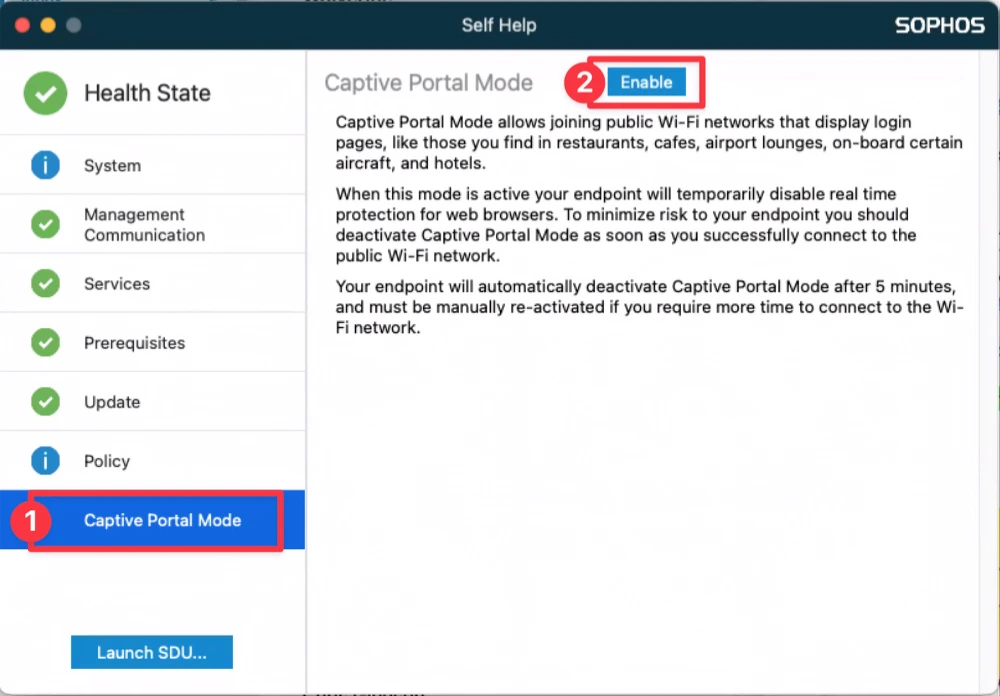Switch to the Health State section
The height and width of the screenshot is (696, 1000).
pos(147,92)
